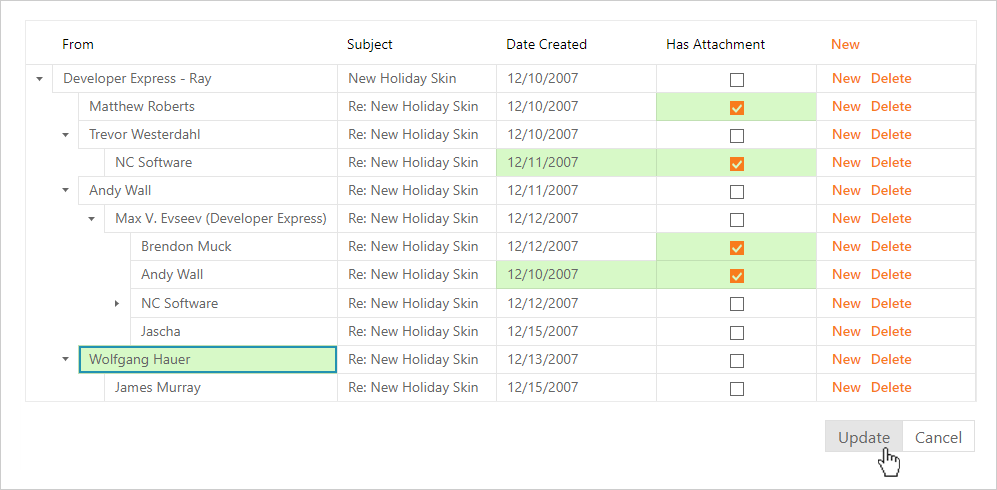
Task: Click New in the header row
Action: click(845, 44)
